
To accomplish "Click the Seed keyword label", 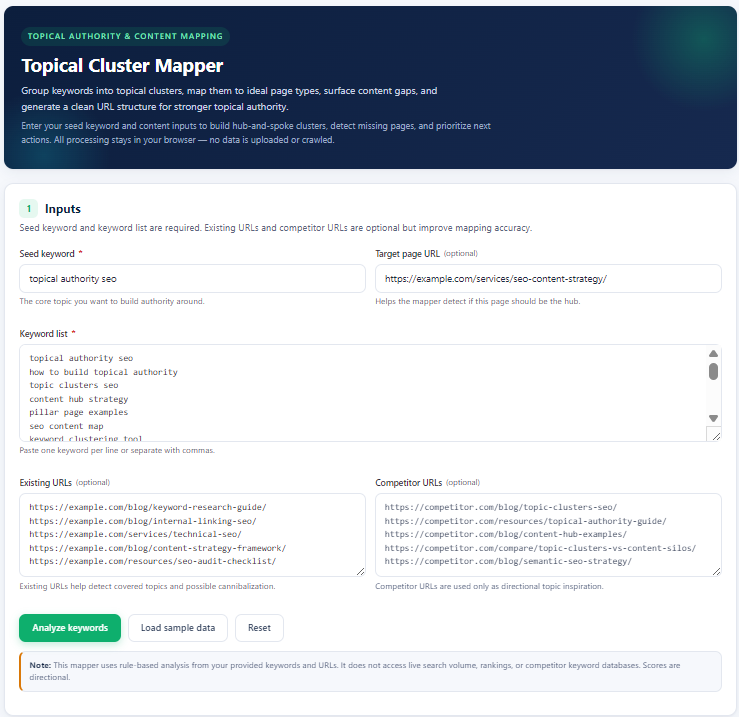I will [47, 254].
